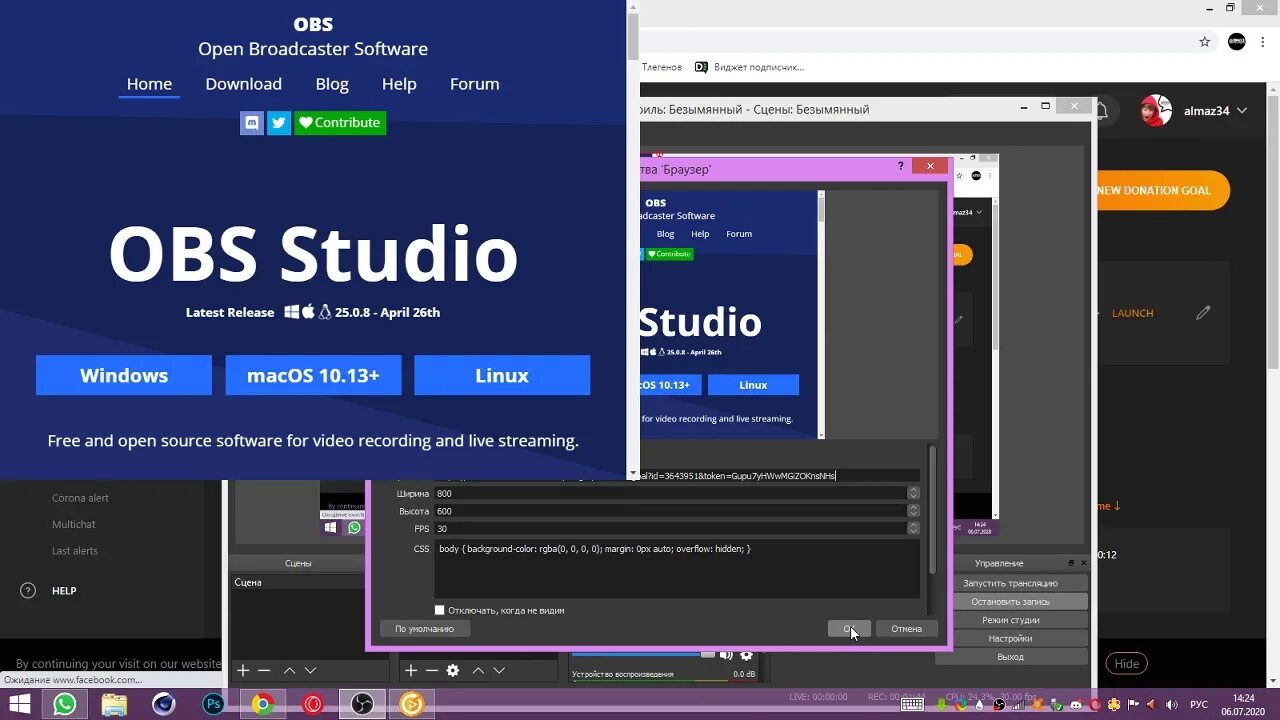
Task: Open the Blog page on OBS site
Action: coord(332,84)
